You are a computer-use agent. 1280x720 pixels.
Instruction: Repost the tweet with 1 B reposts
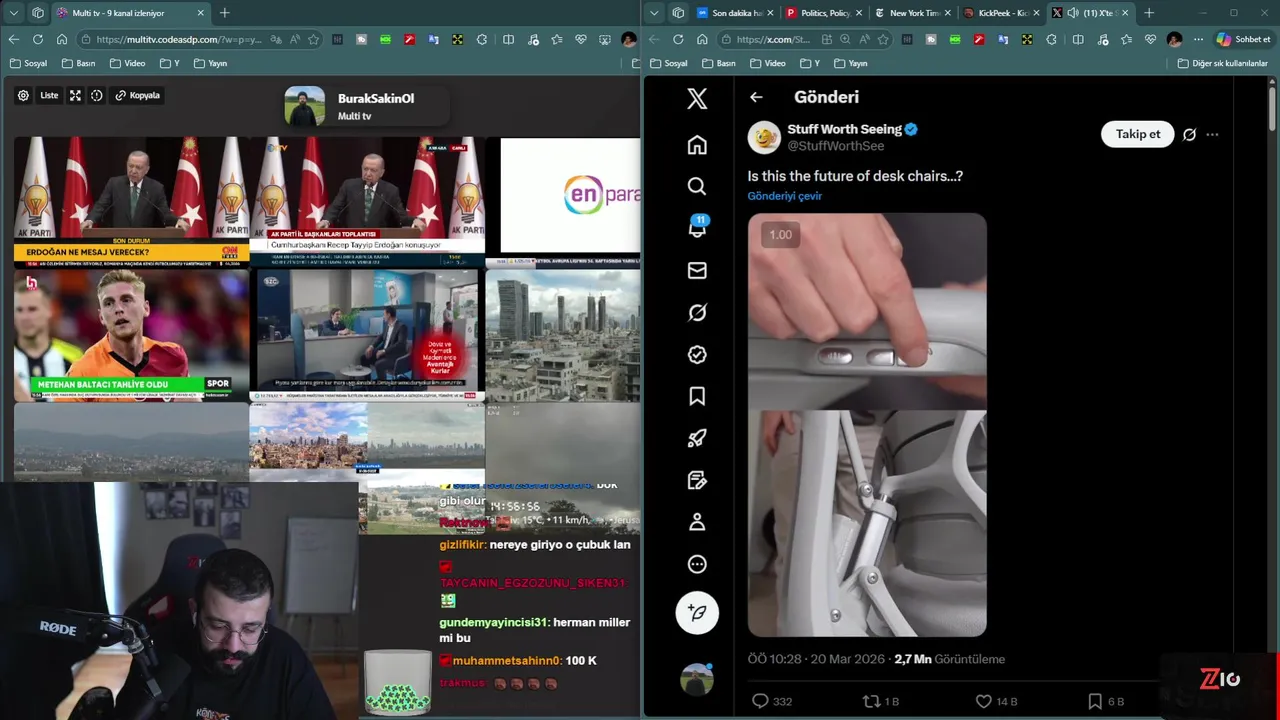(x=881, y=701)
